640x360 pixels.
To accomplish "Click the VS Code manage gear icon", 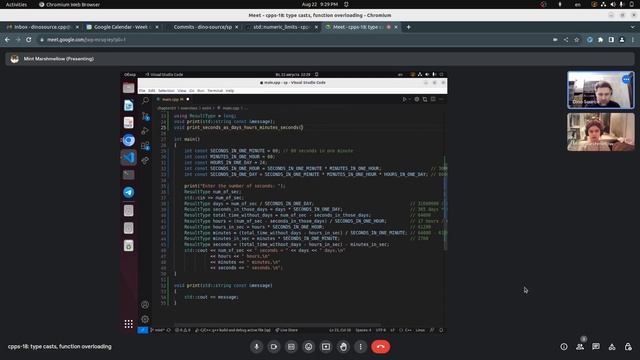I will (x=145, y=319).
